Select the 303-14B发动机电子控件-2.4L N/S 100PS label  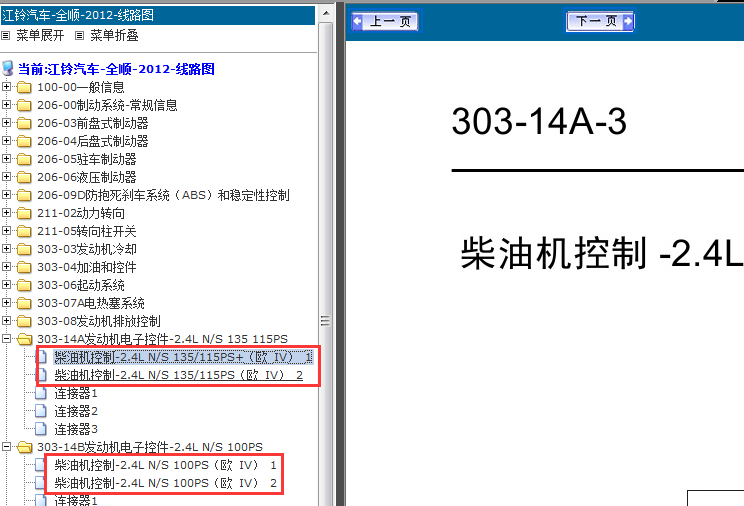(x=150, y=447)
